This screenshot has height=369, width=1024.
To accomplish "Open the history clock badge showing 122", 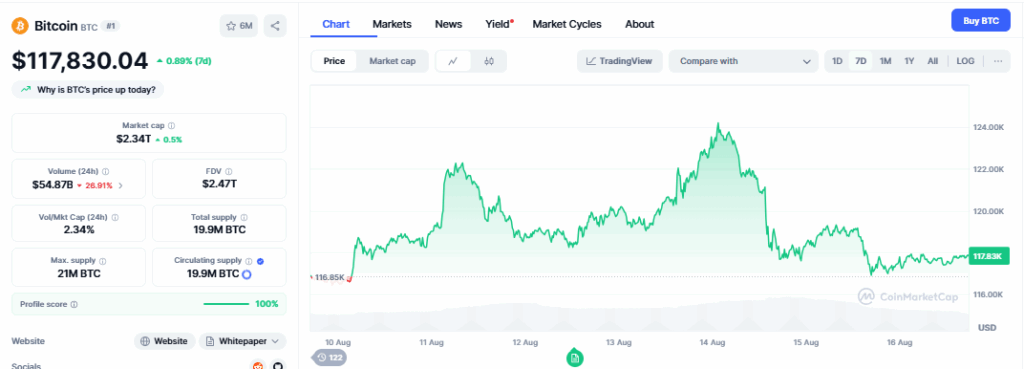I will 330,357.
